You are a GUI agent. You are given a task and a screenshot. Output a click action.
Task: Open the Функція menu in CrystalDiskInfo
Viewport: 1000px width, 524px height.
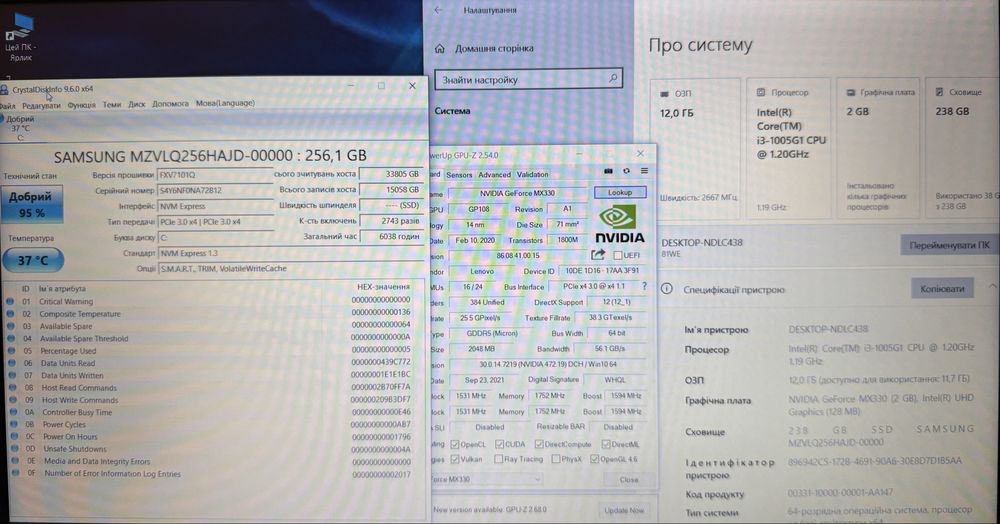click(82, 105)
